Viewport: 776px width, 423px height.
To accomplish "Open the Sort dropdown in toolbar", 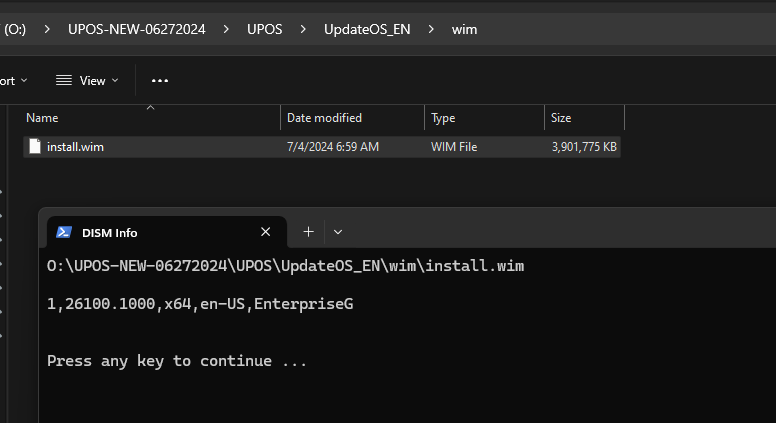I will [13, 81].
